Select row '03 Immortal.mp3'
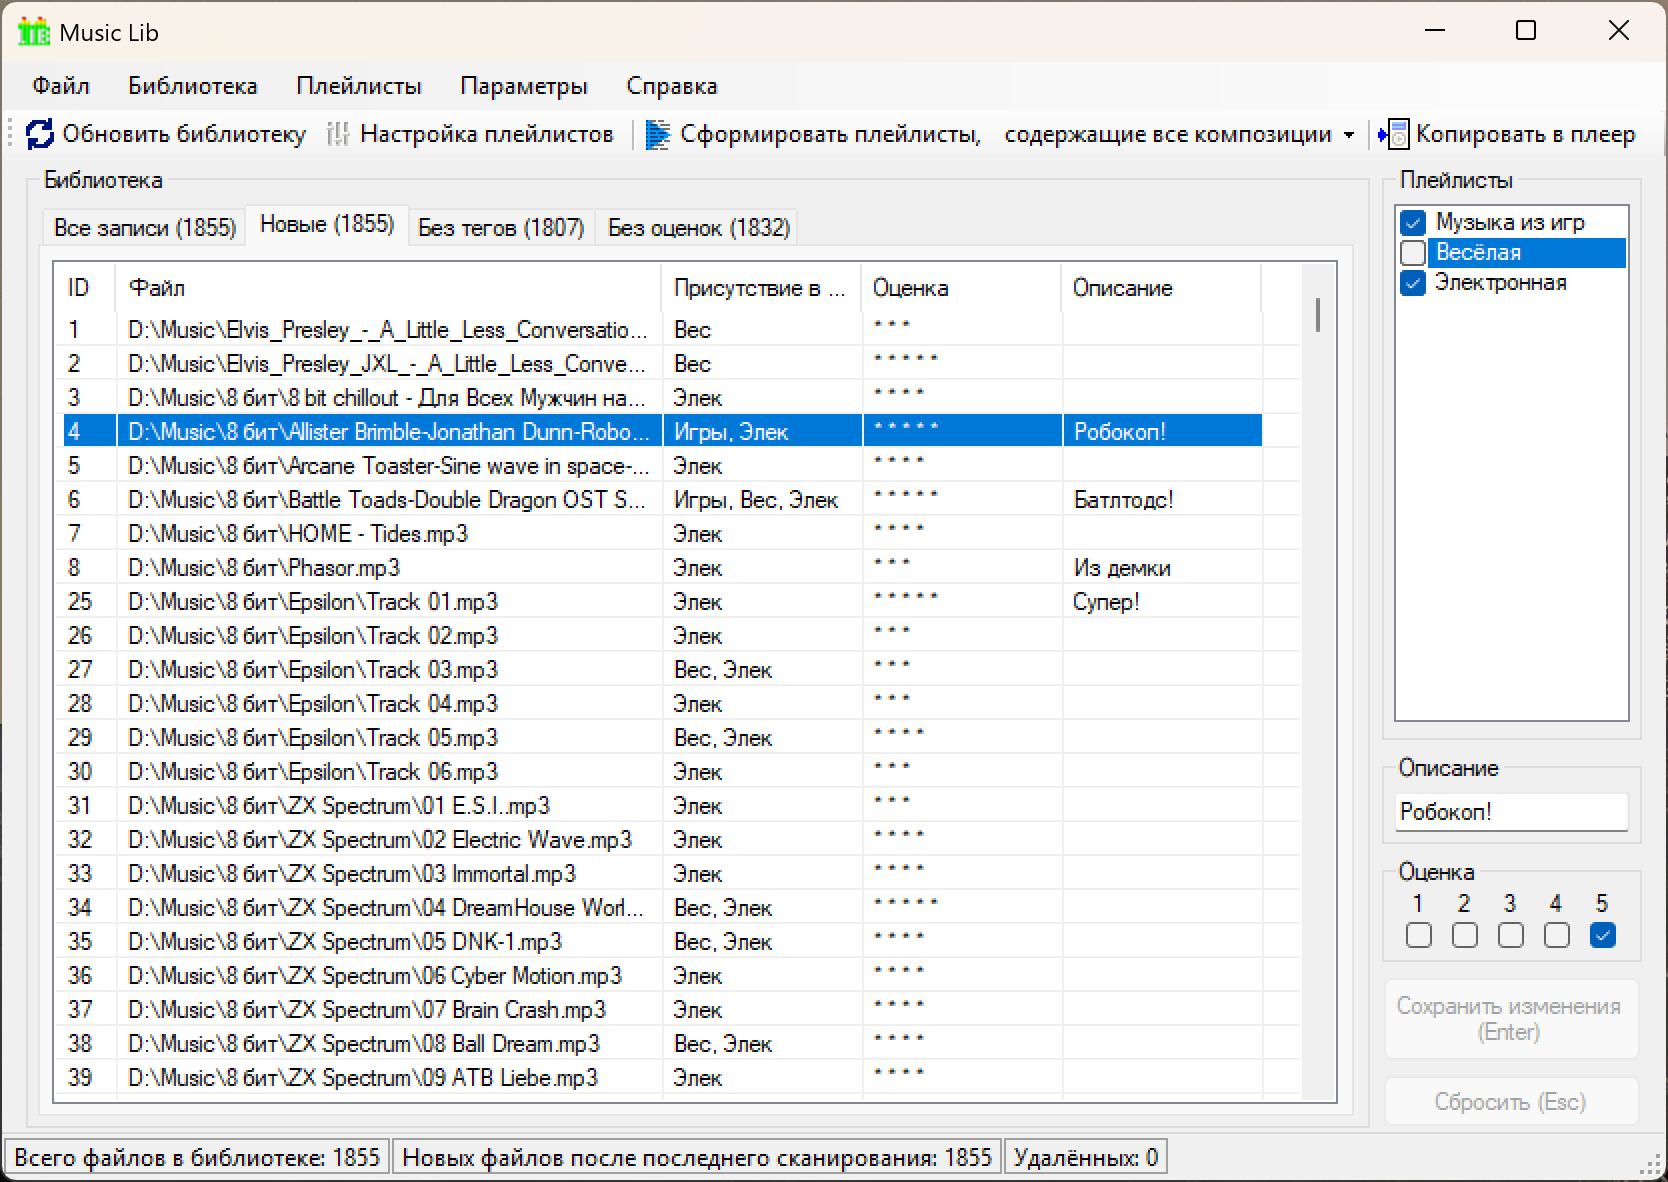This screenshot has width=1668, height=1182. click(662, 874)
